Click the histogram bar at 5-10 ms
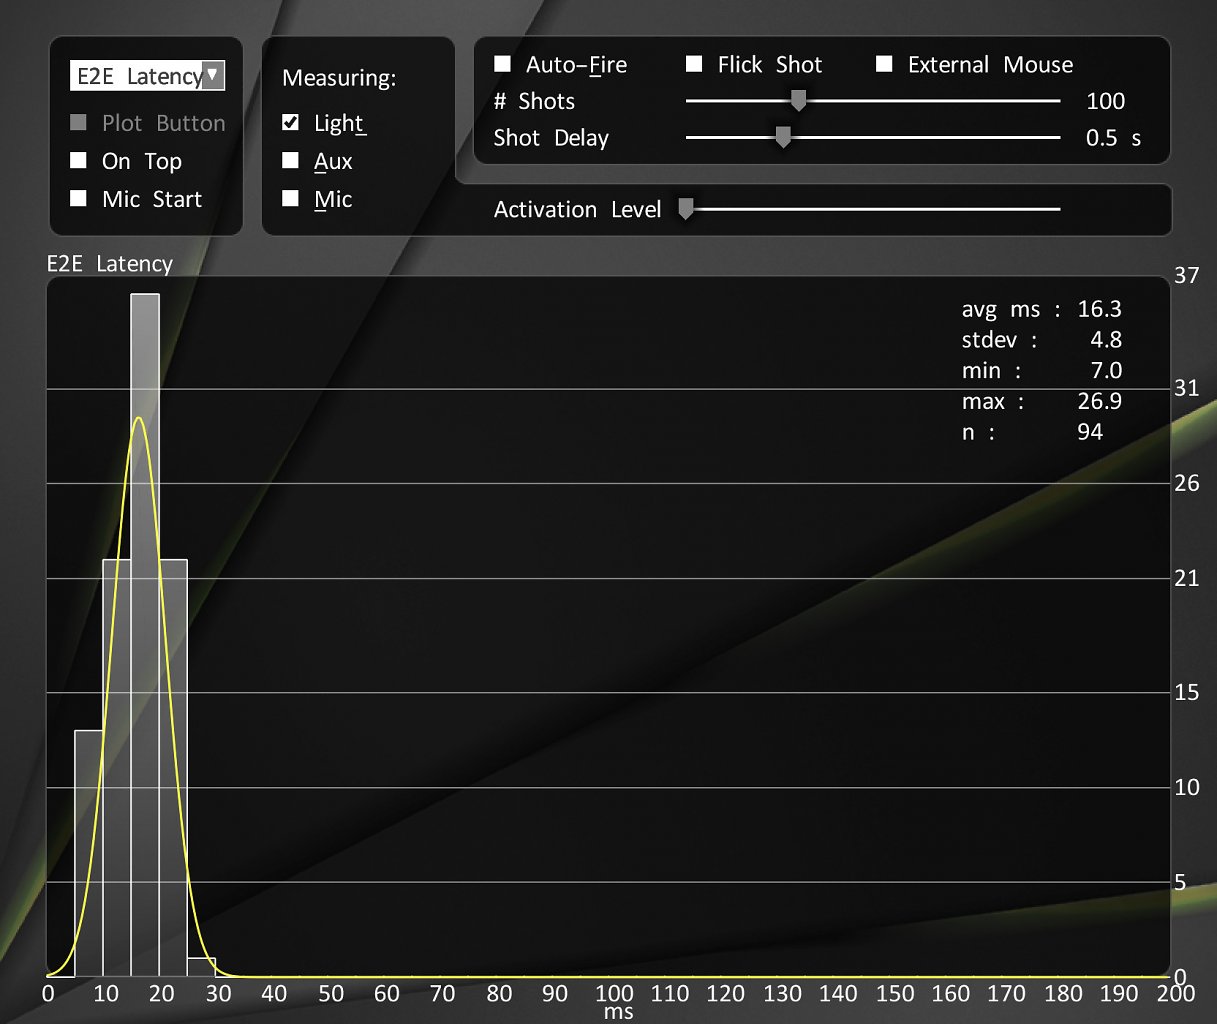Screen dimensions: 1217x1024 pyautogui.click(x=89, y=854)
